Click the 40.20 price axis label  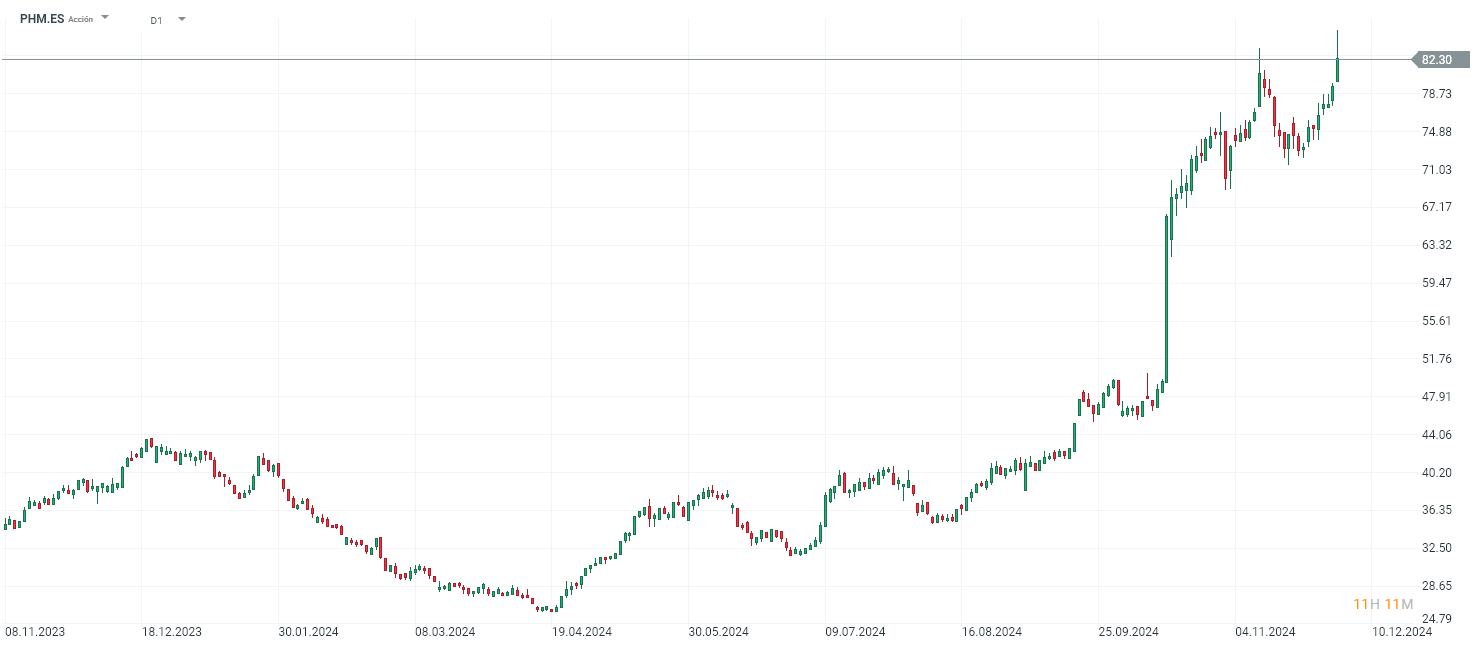(x=1436, y=472)
